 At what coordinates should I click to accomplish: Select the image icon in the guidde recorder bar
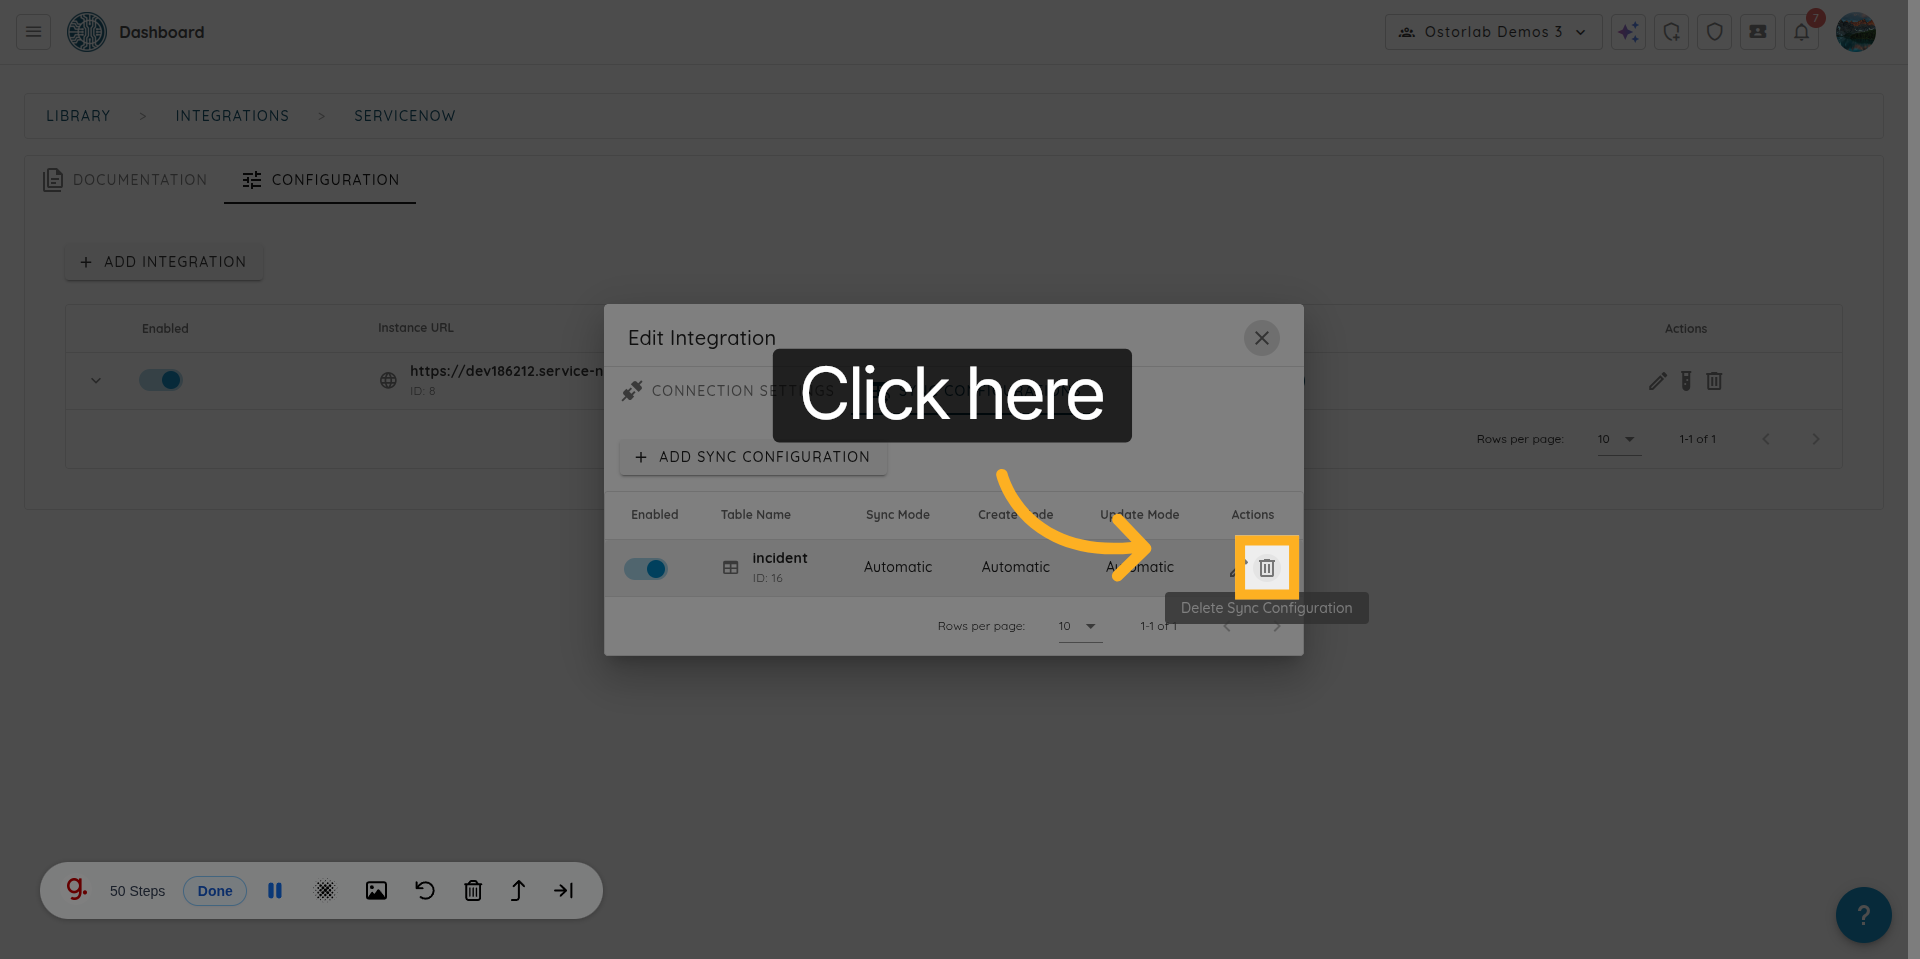[x=376, y=890]
